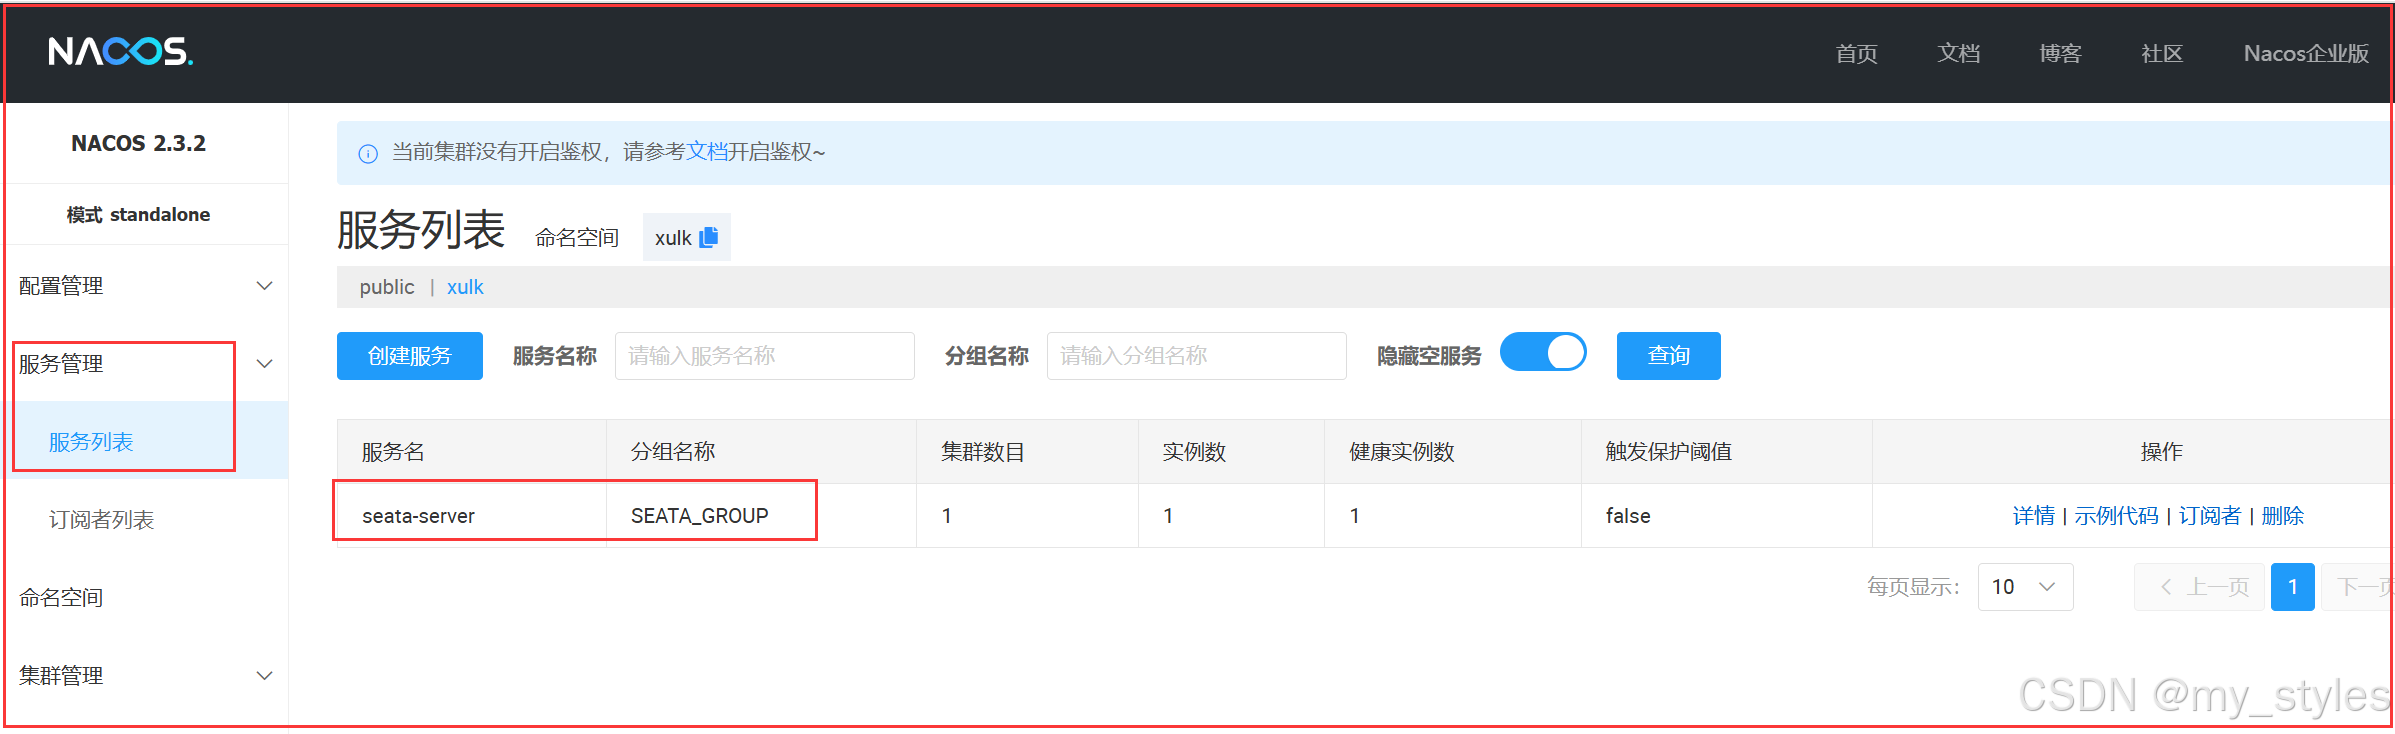Click the info icon in the alert banner
The width and height of the screenshot is (2395, 734).
tap(368, 153)
